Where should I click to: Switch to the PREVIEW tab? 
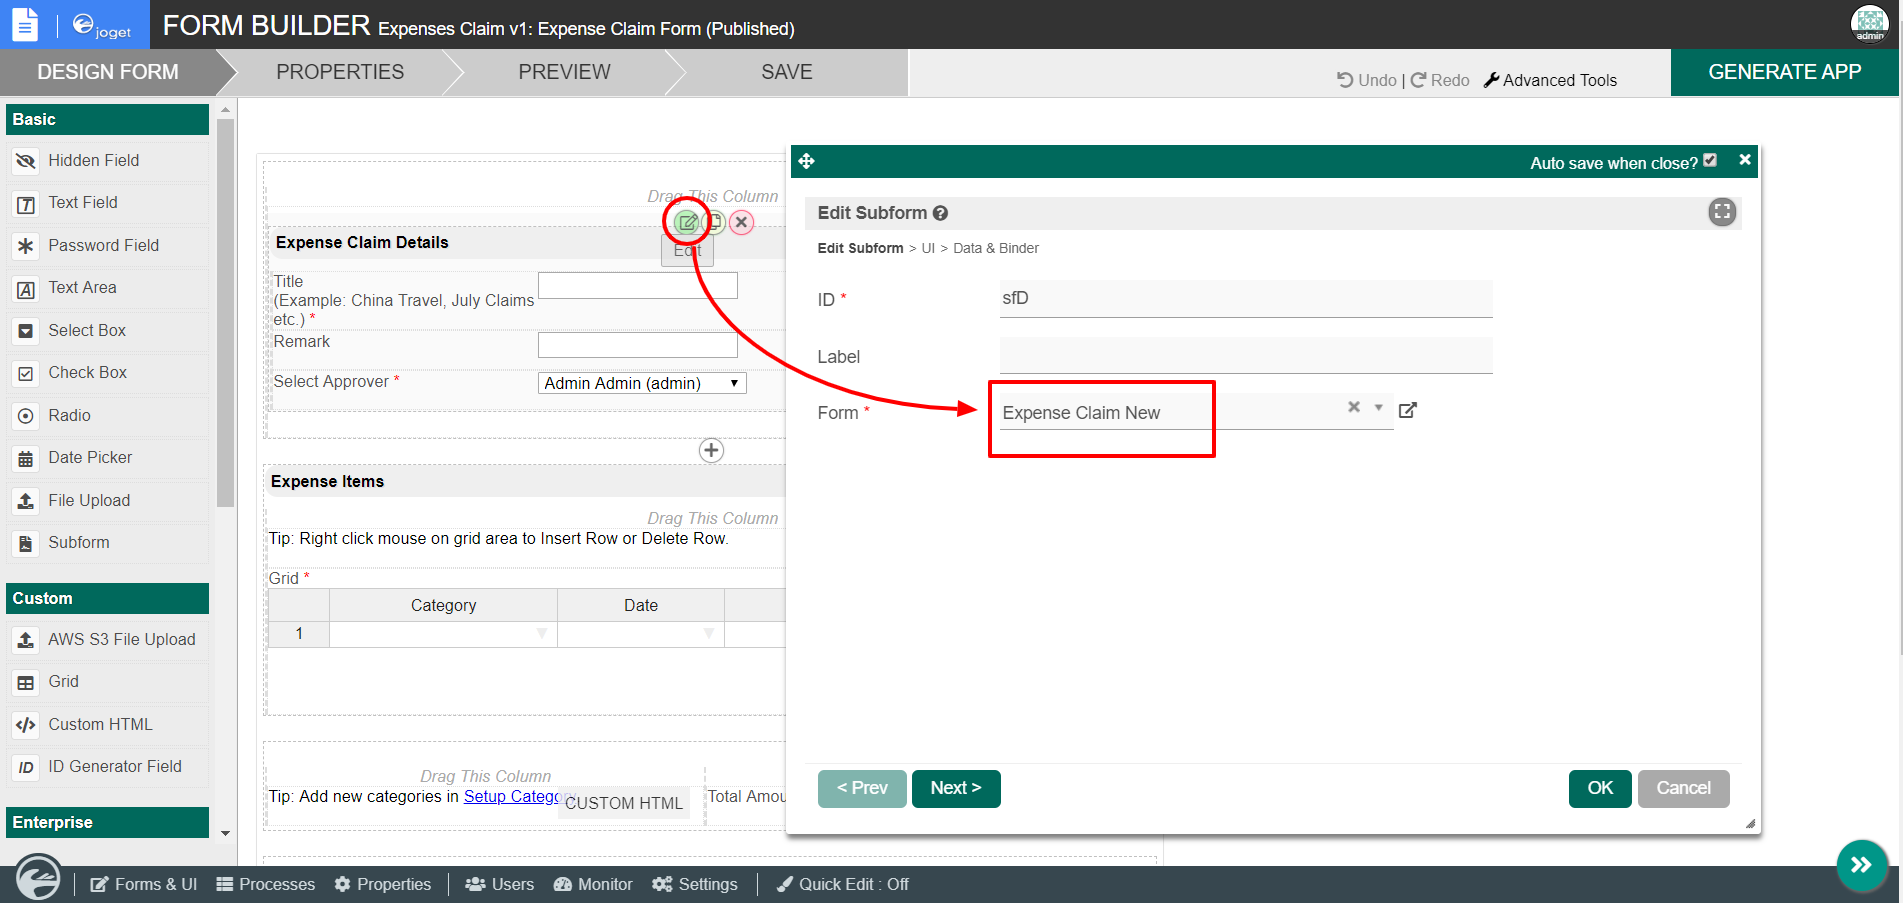point(564,72)
